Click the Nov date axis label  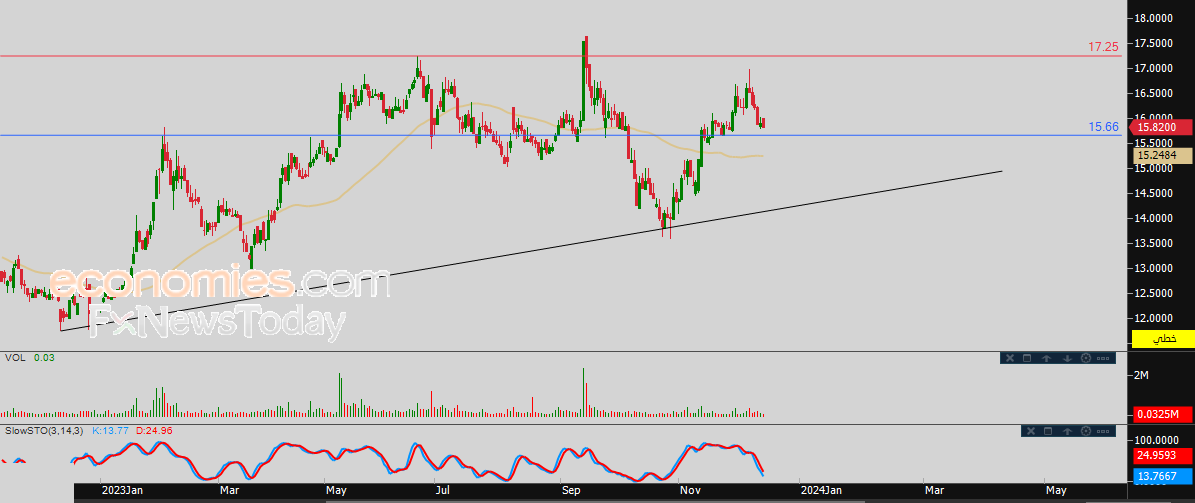[690, 490]
